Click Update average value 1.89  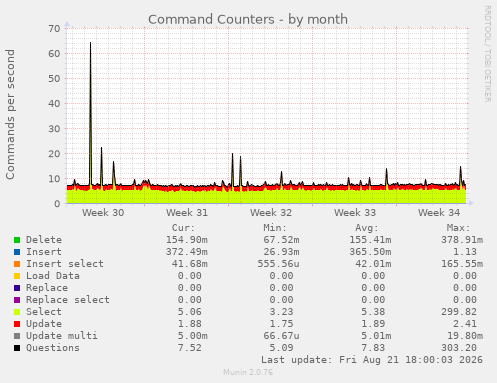click(x=373, y=324)
